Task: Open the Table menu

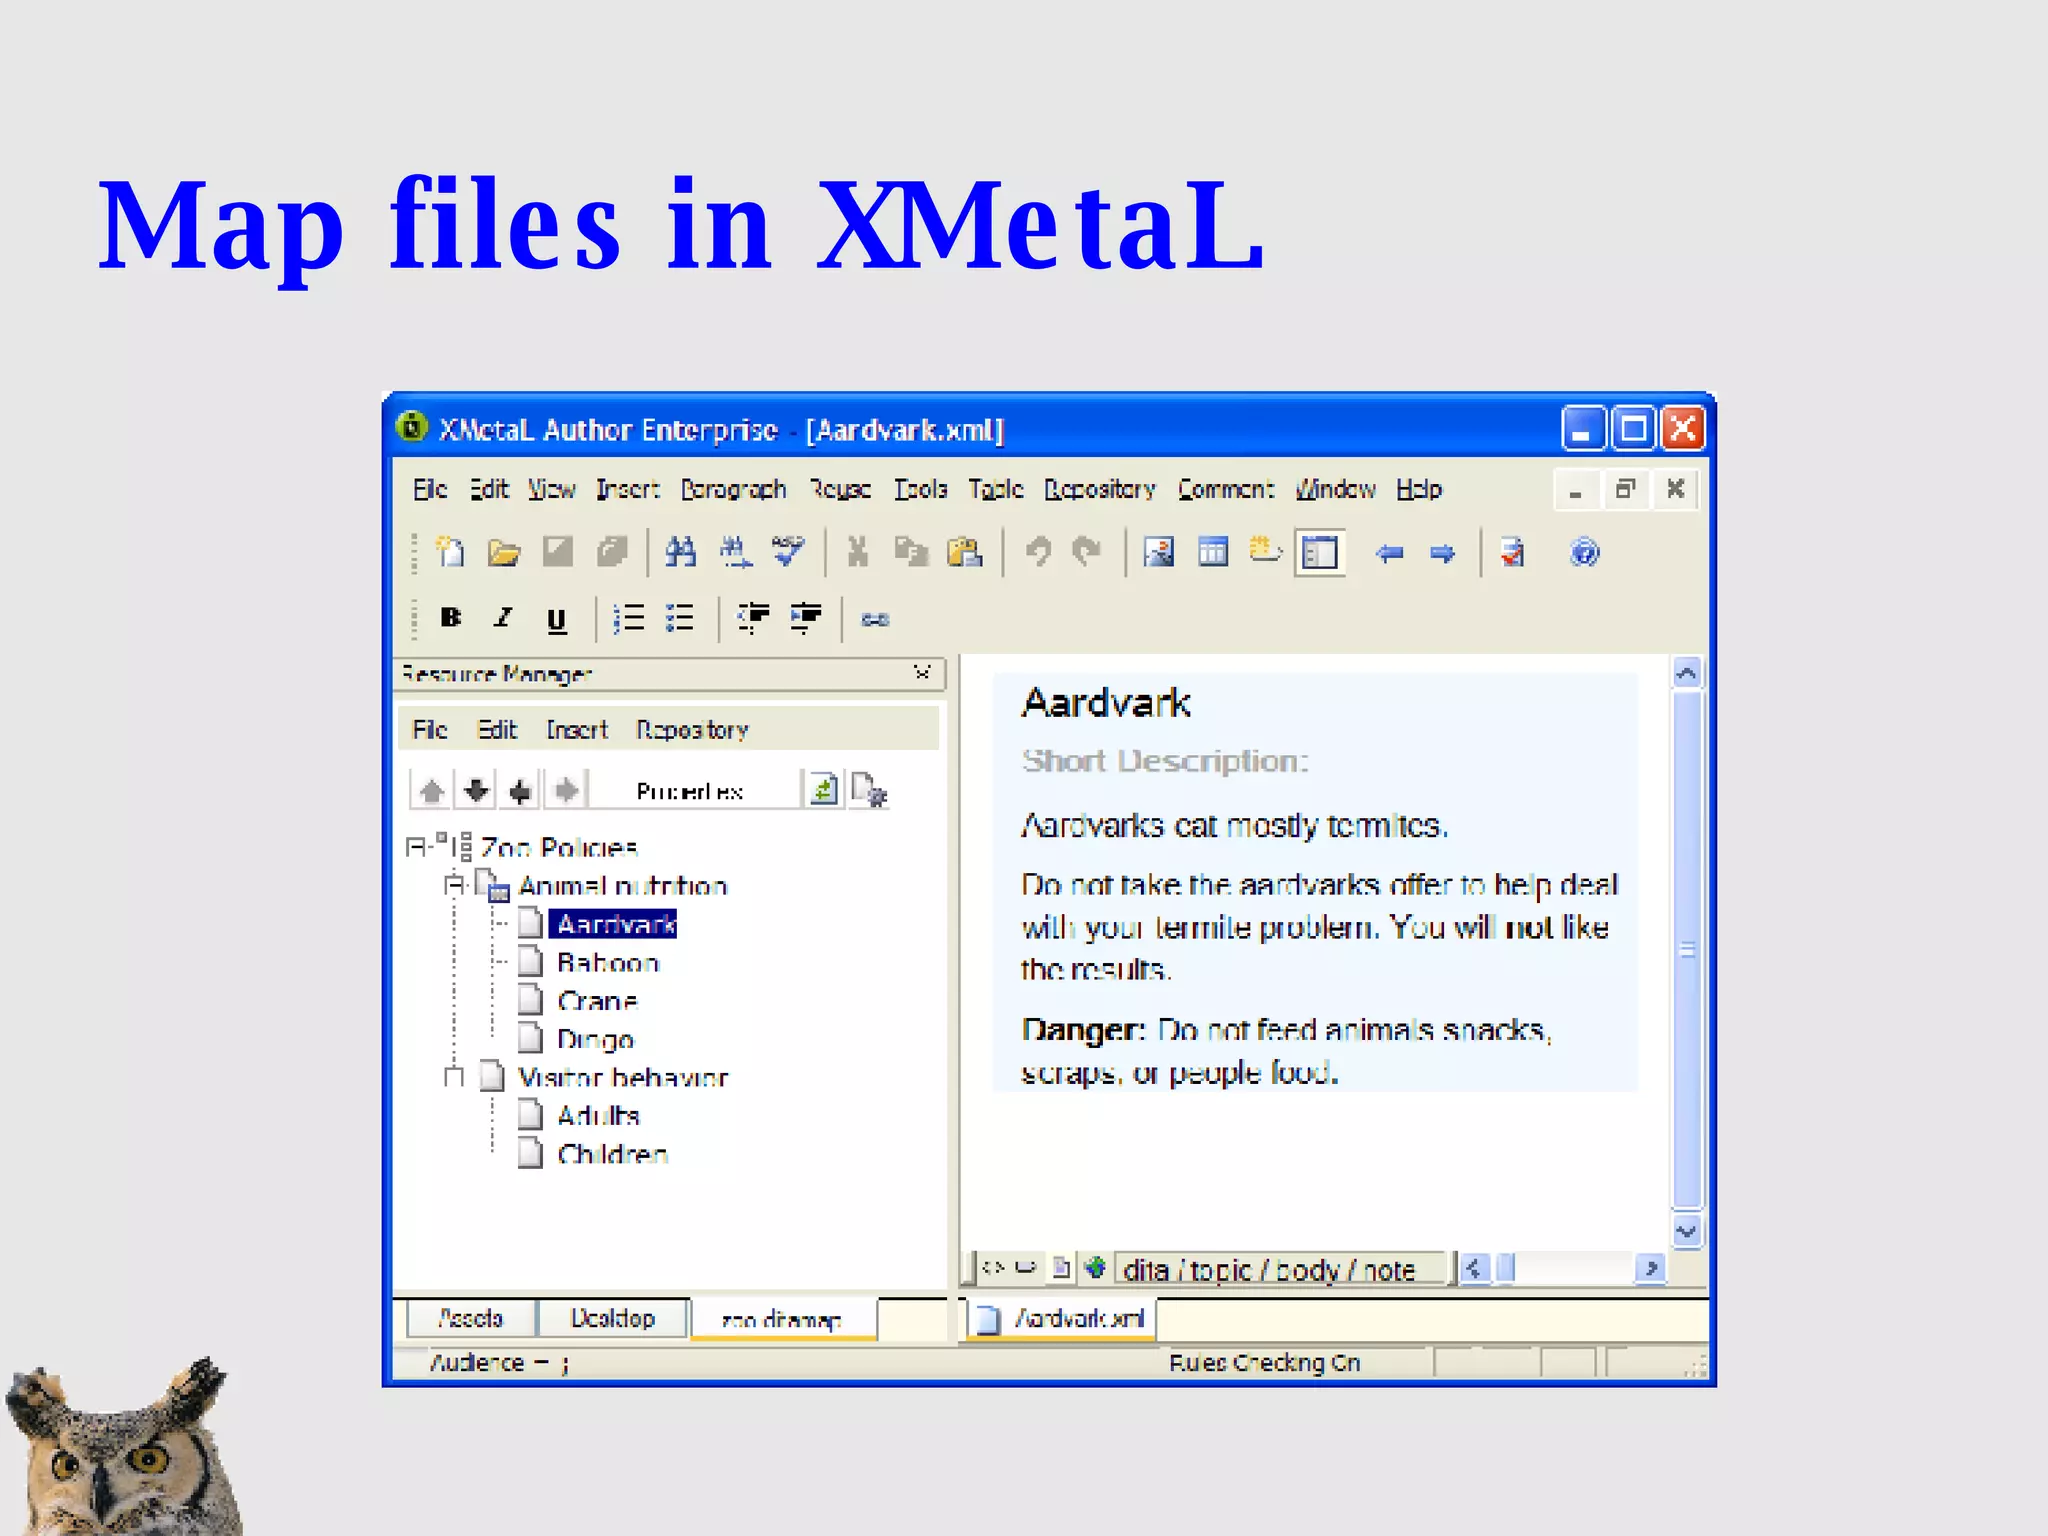Action: click(x=996, y=489)
